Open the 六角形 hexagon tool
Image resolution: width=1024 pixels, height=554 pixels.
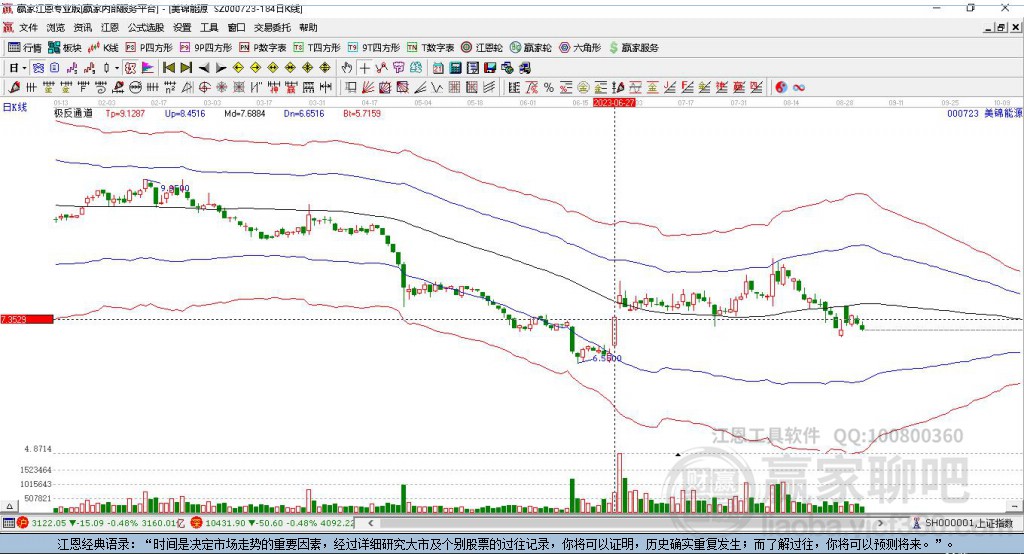point(580,48)
